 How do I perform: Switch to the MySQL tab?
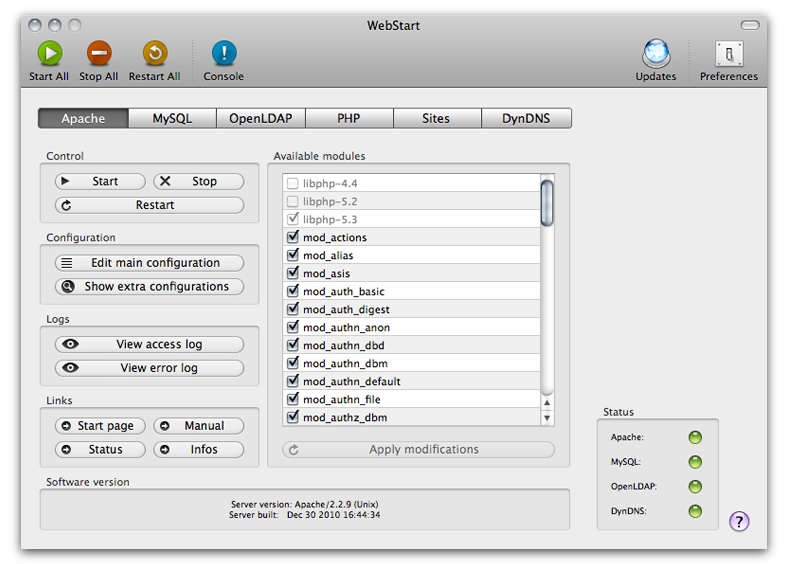(172, 118)
